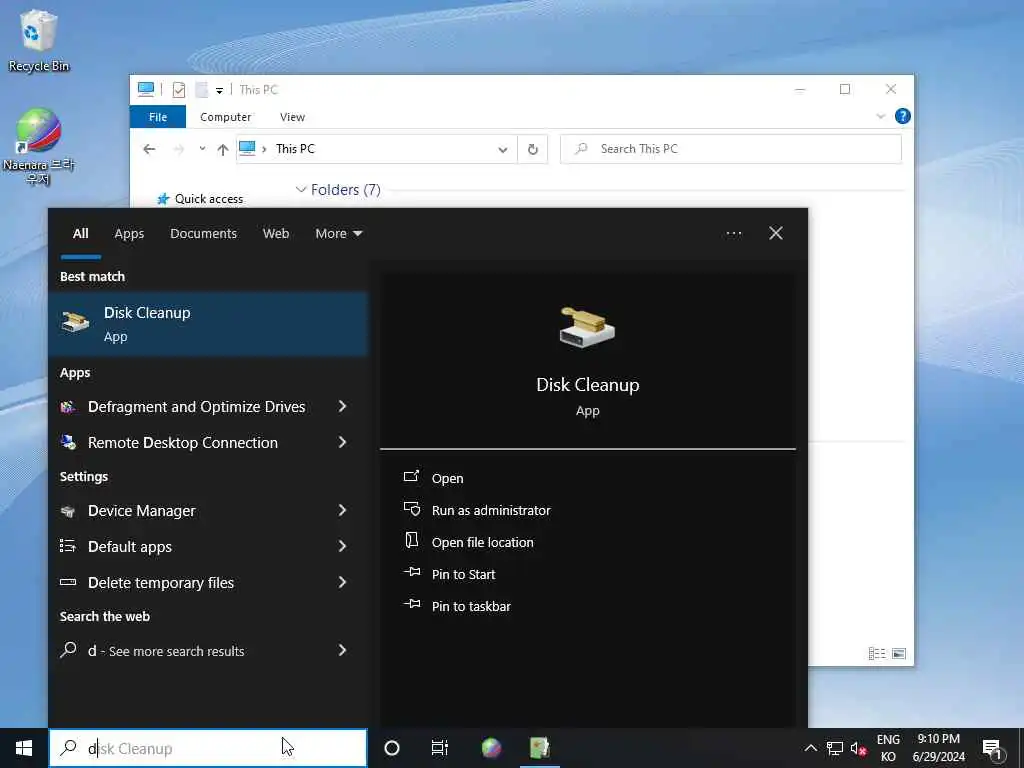Viewport: 1024px width, 768px height.
Task: Expand Default apps result arrow
Action: click(342, 546)
